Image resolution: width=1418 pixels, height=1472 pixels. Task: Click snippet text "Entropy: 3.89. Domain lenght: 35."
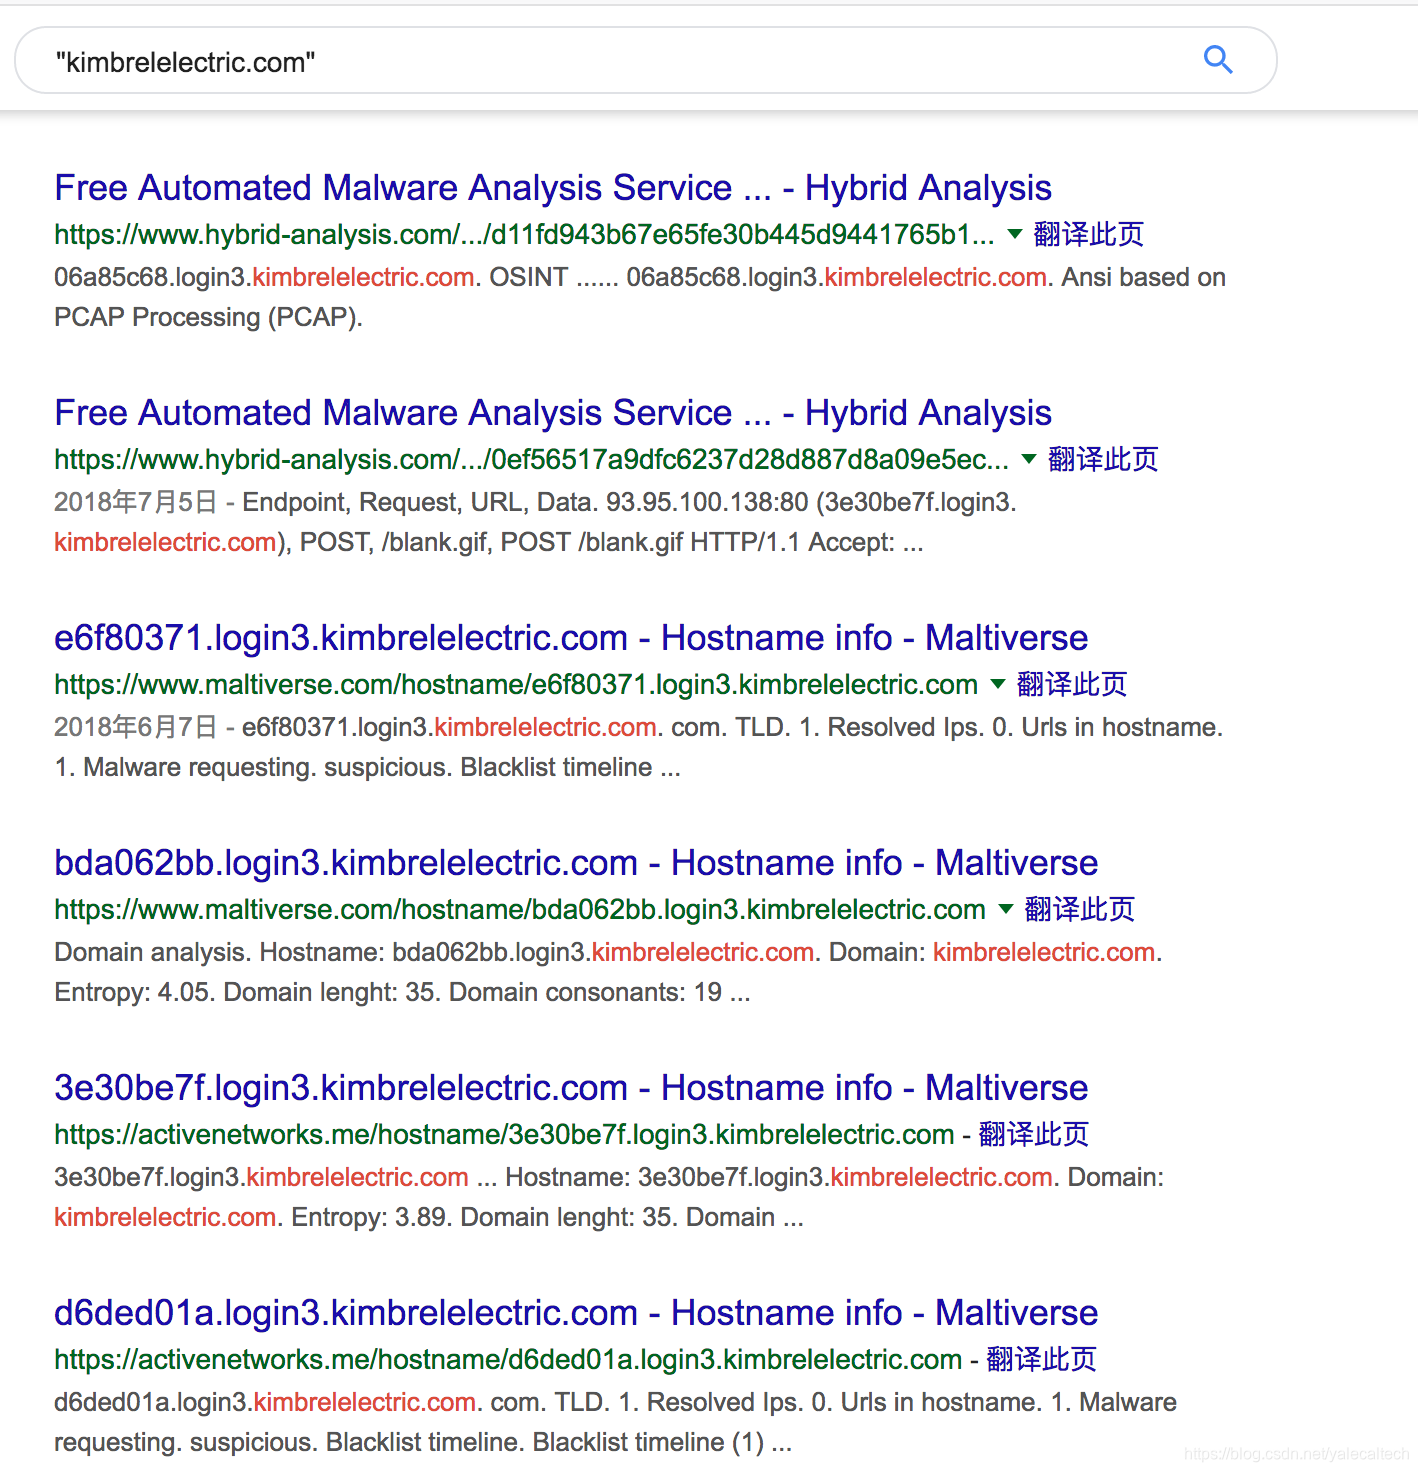pyautogui.click(x=485, y=1217)
